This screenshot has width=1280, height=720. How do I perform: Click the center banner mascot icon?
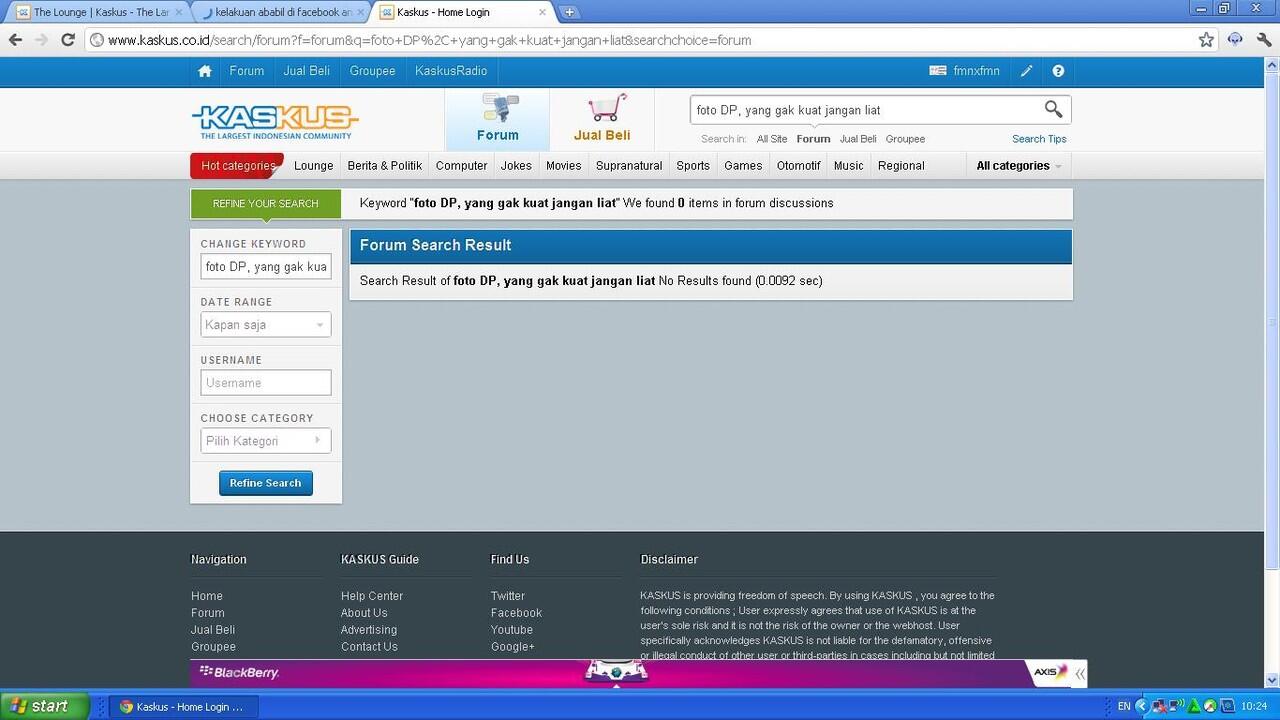(x=616, y=672)
